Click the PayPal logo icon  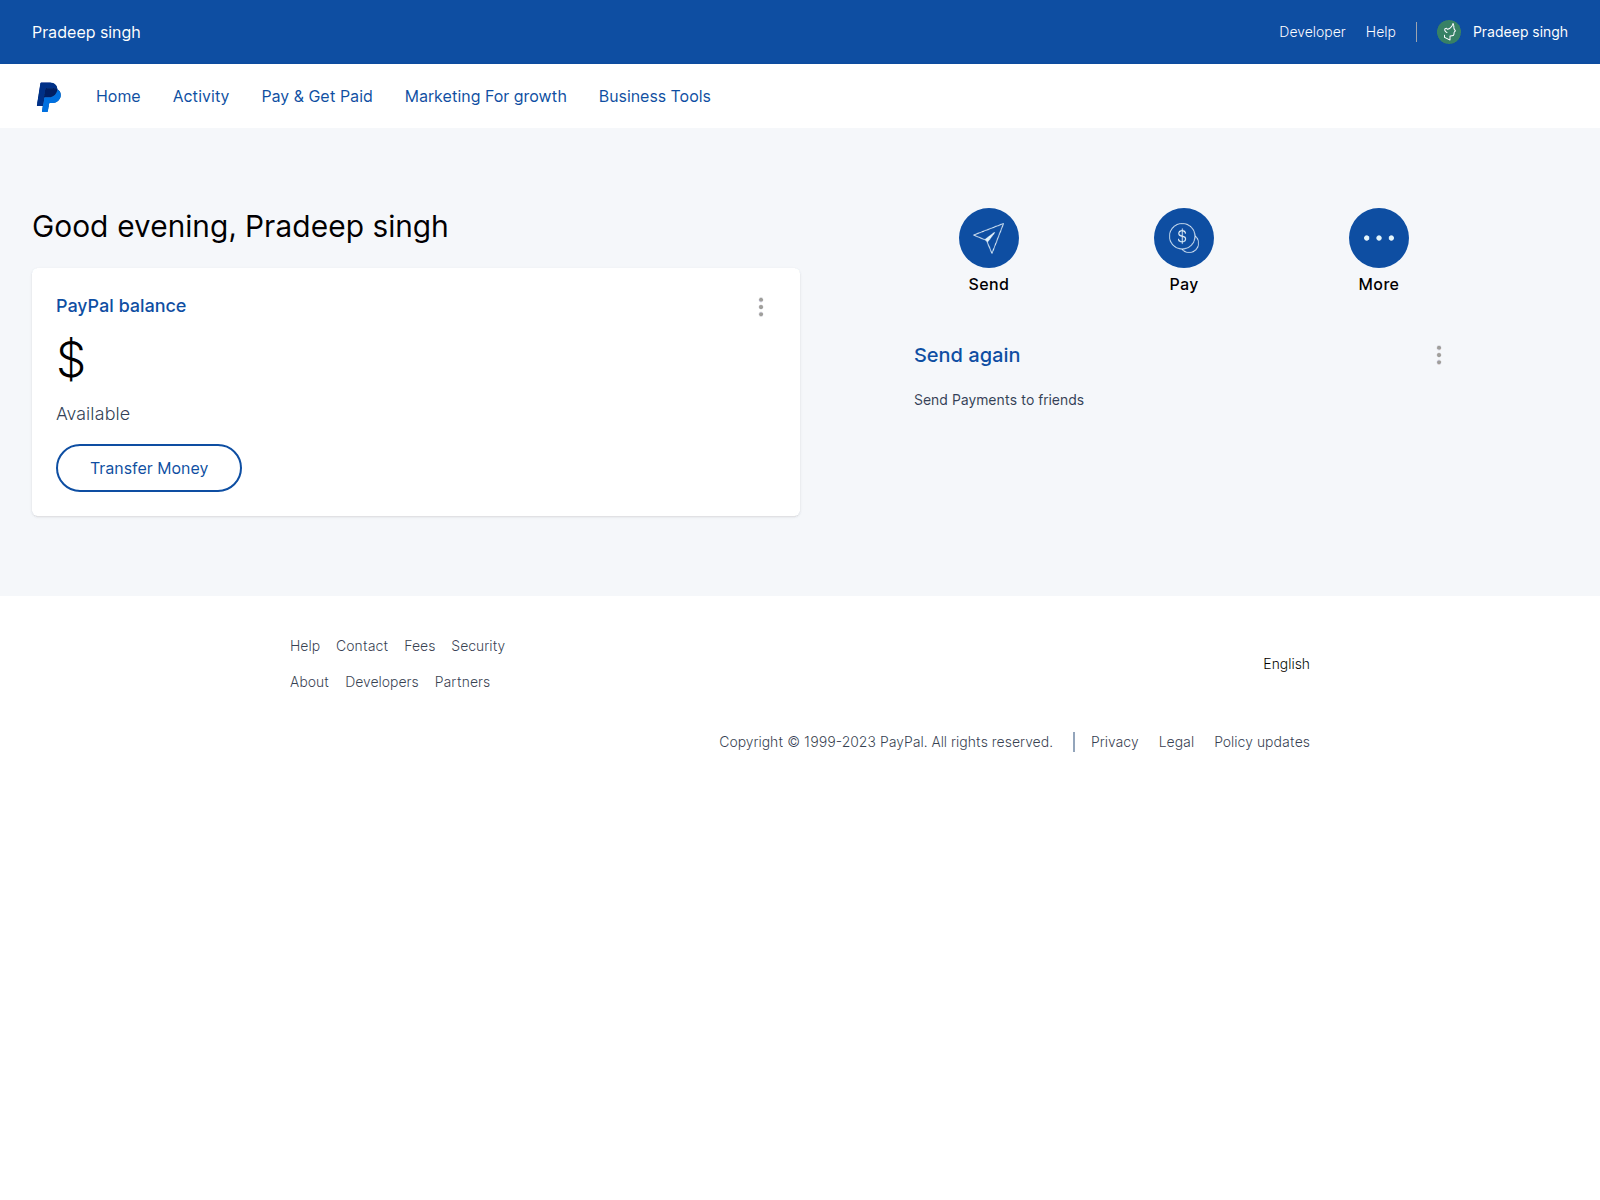click(x=48, y=96)
